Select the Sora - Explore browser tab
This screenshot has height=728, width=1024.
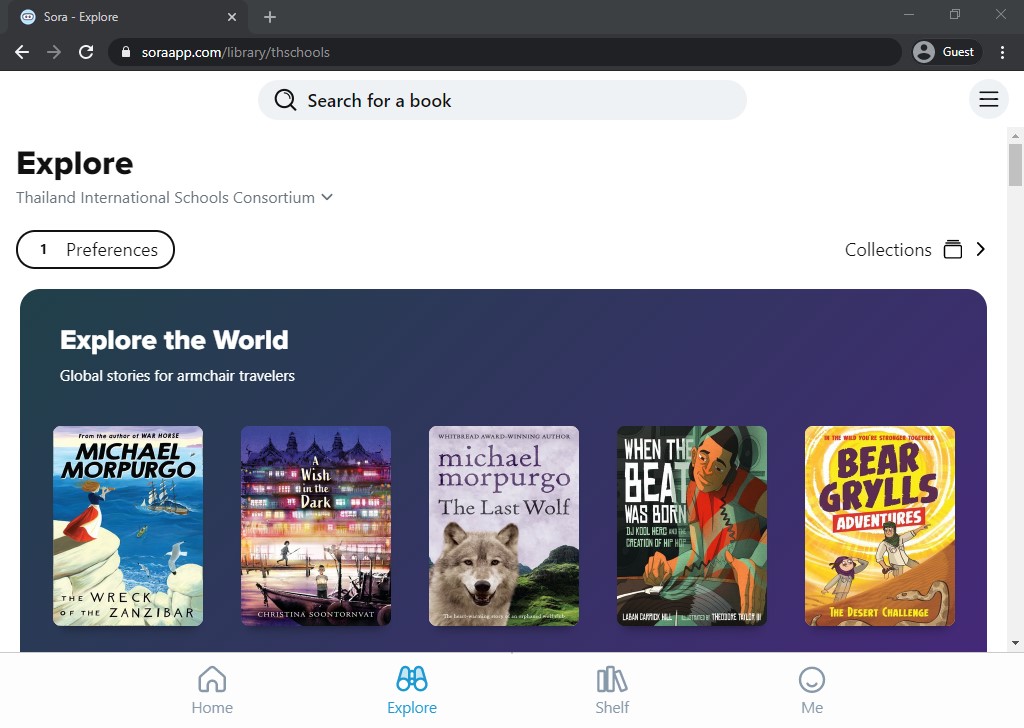pos(128,17)
